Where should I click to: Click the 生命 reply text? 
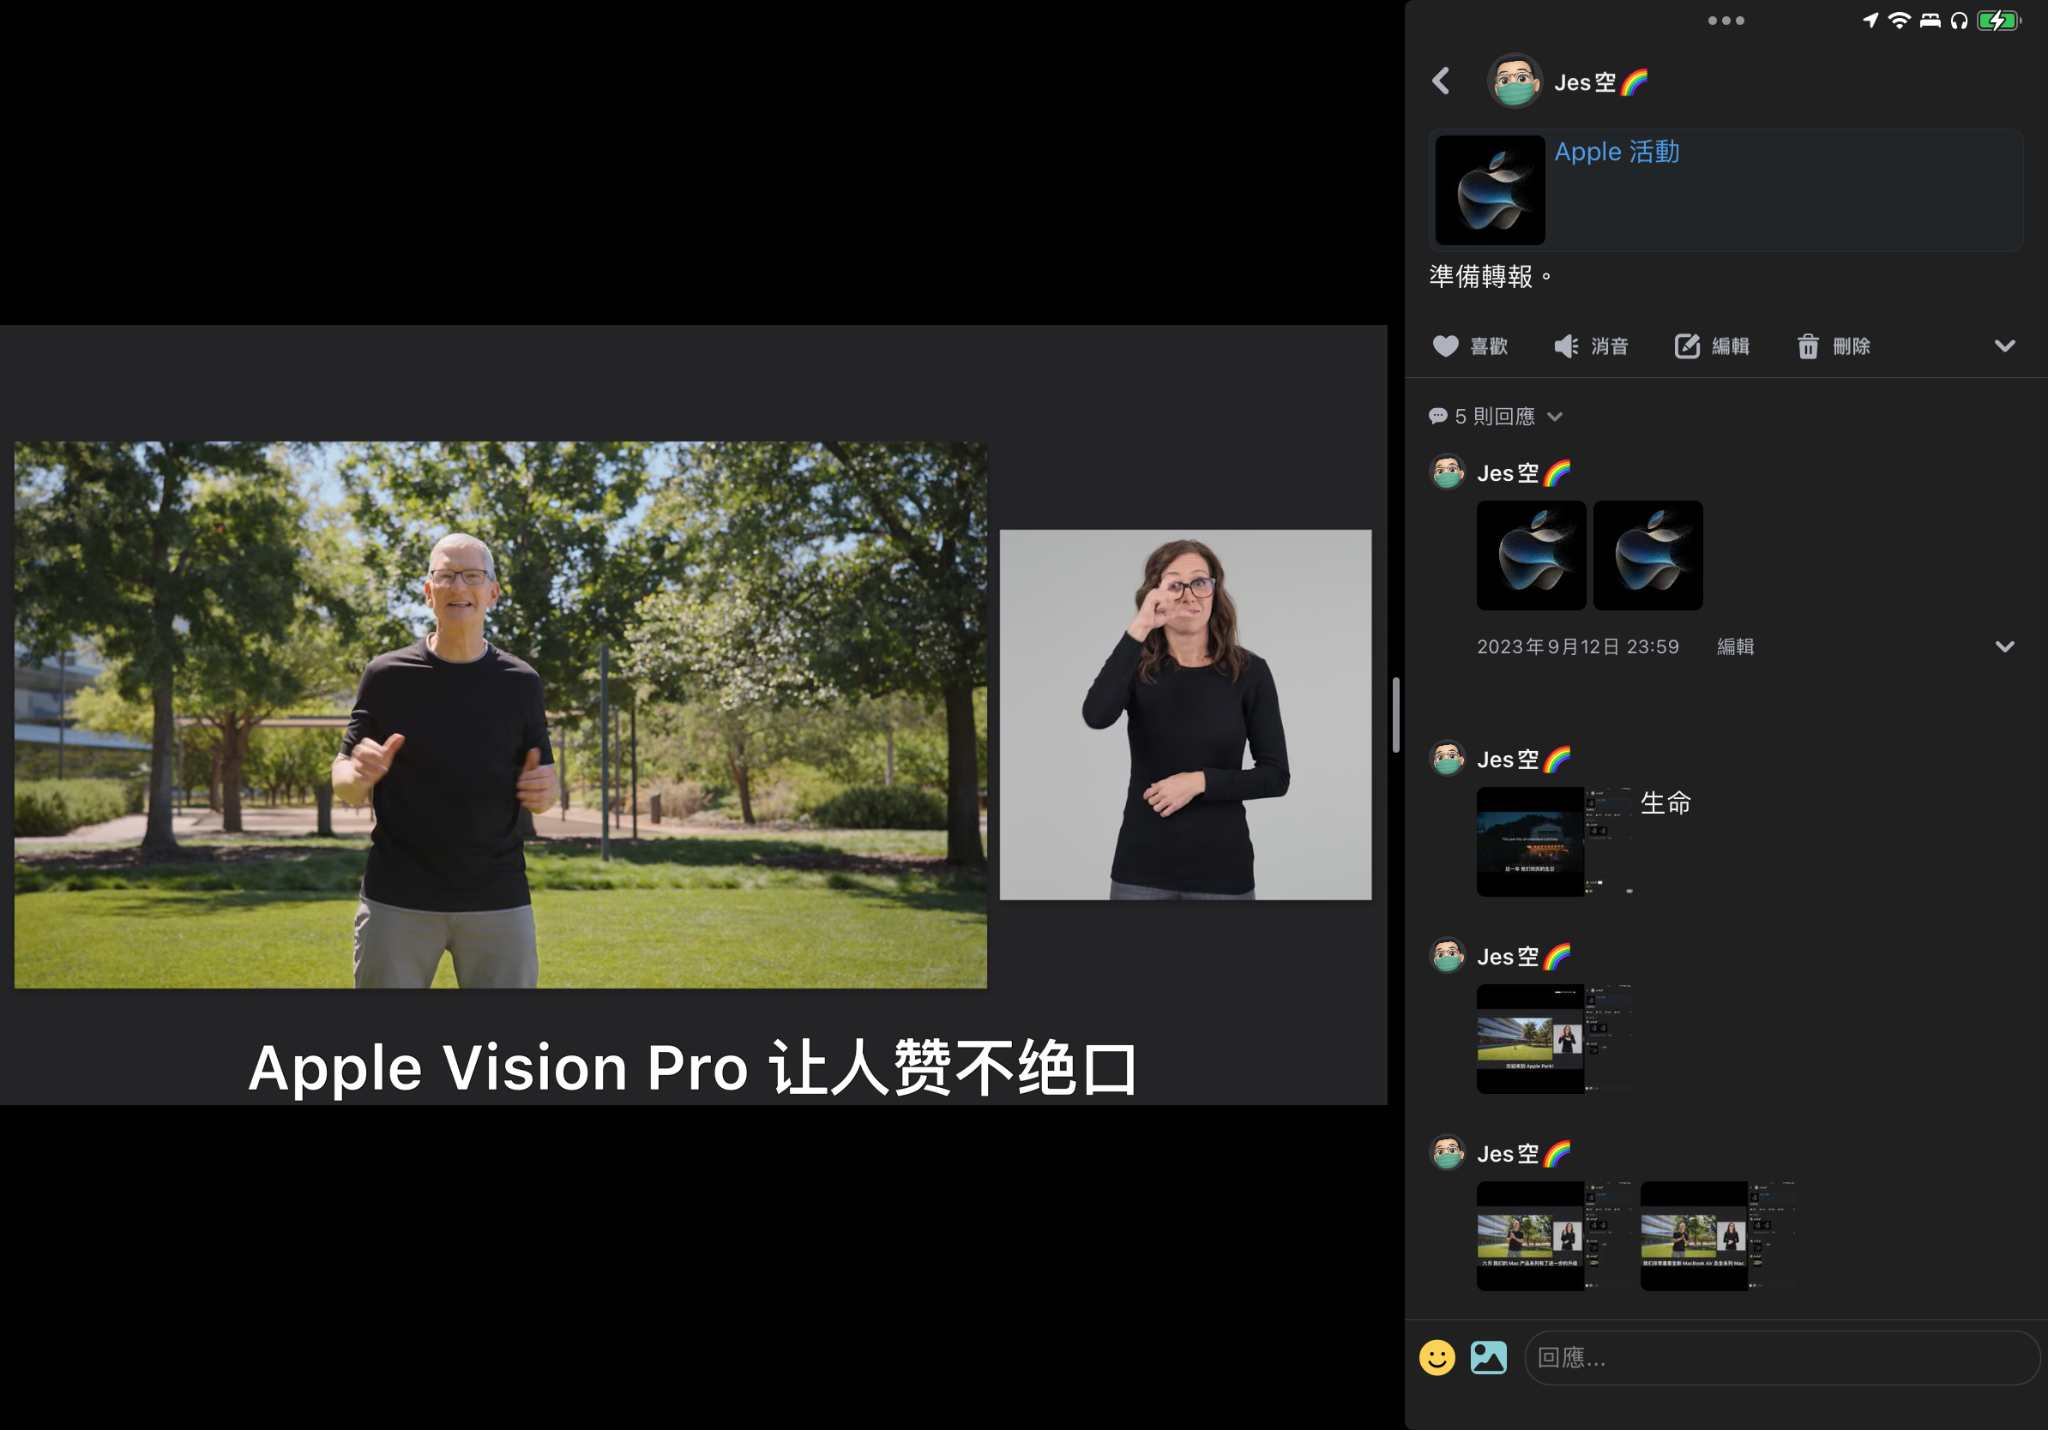click(1666, 803)
